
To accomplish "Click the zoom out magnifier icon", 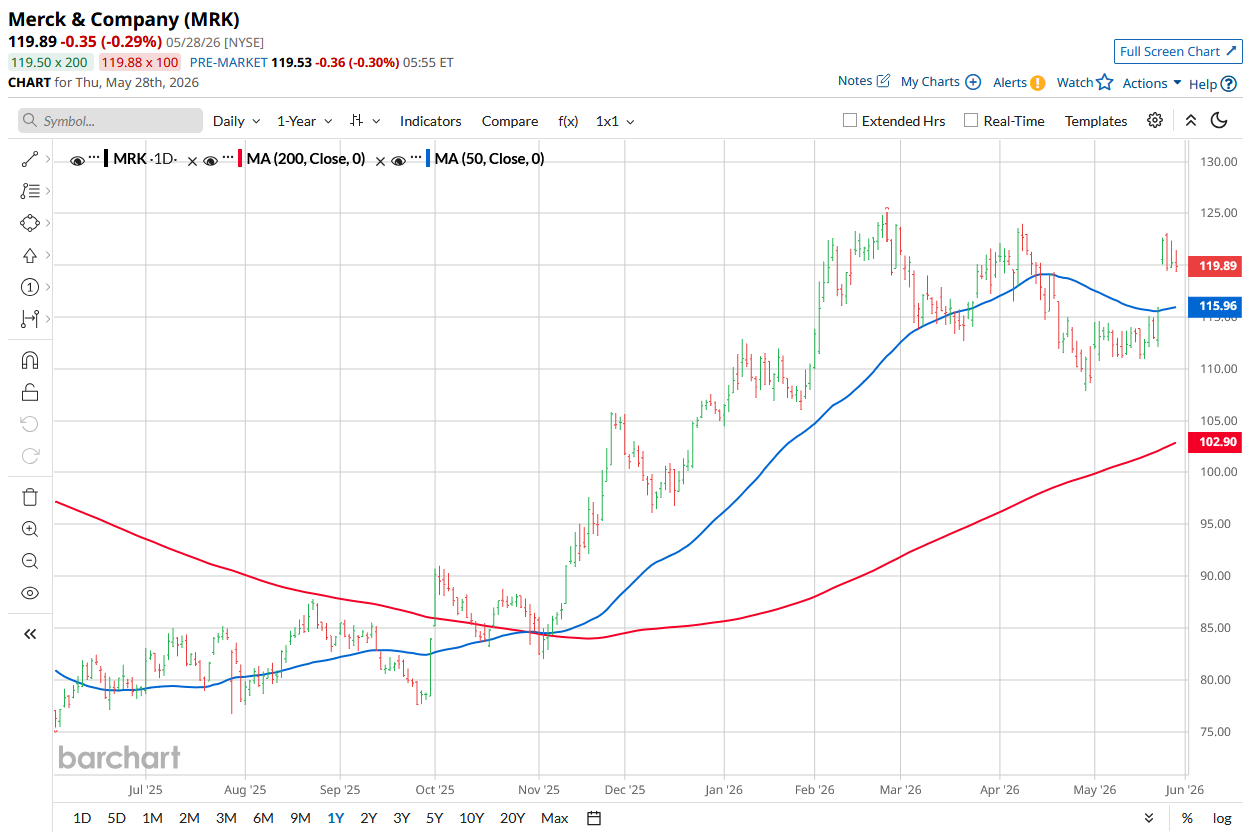I will (30, 561).
